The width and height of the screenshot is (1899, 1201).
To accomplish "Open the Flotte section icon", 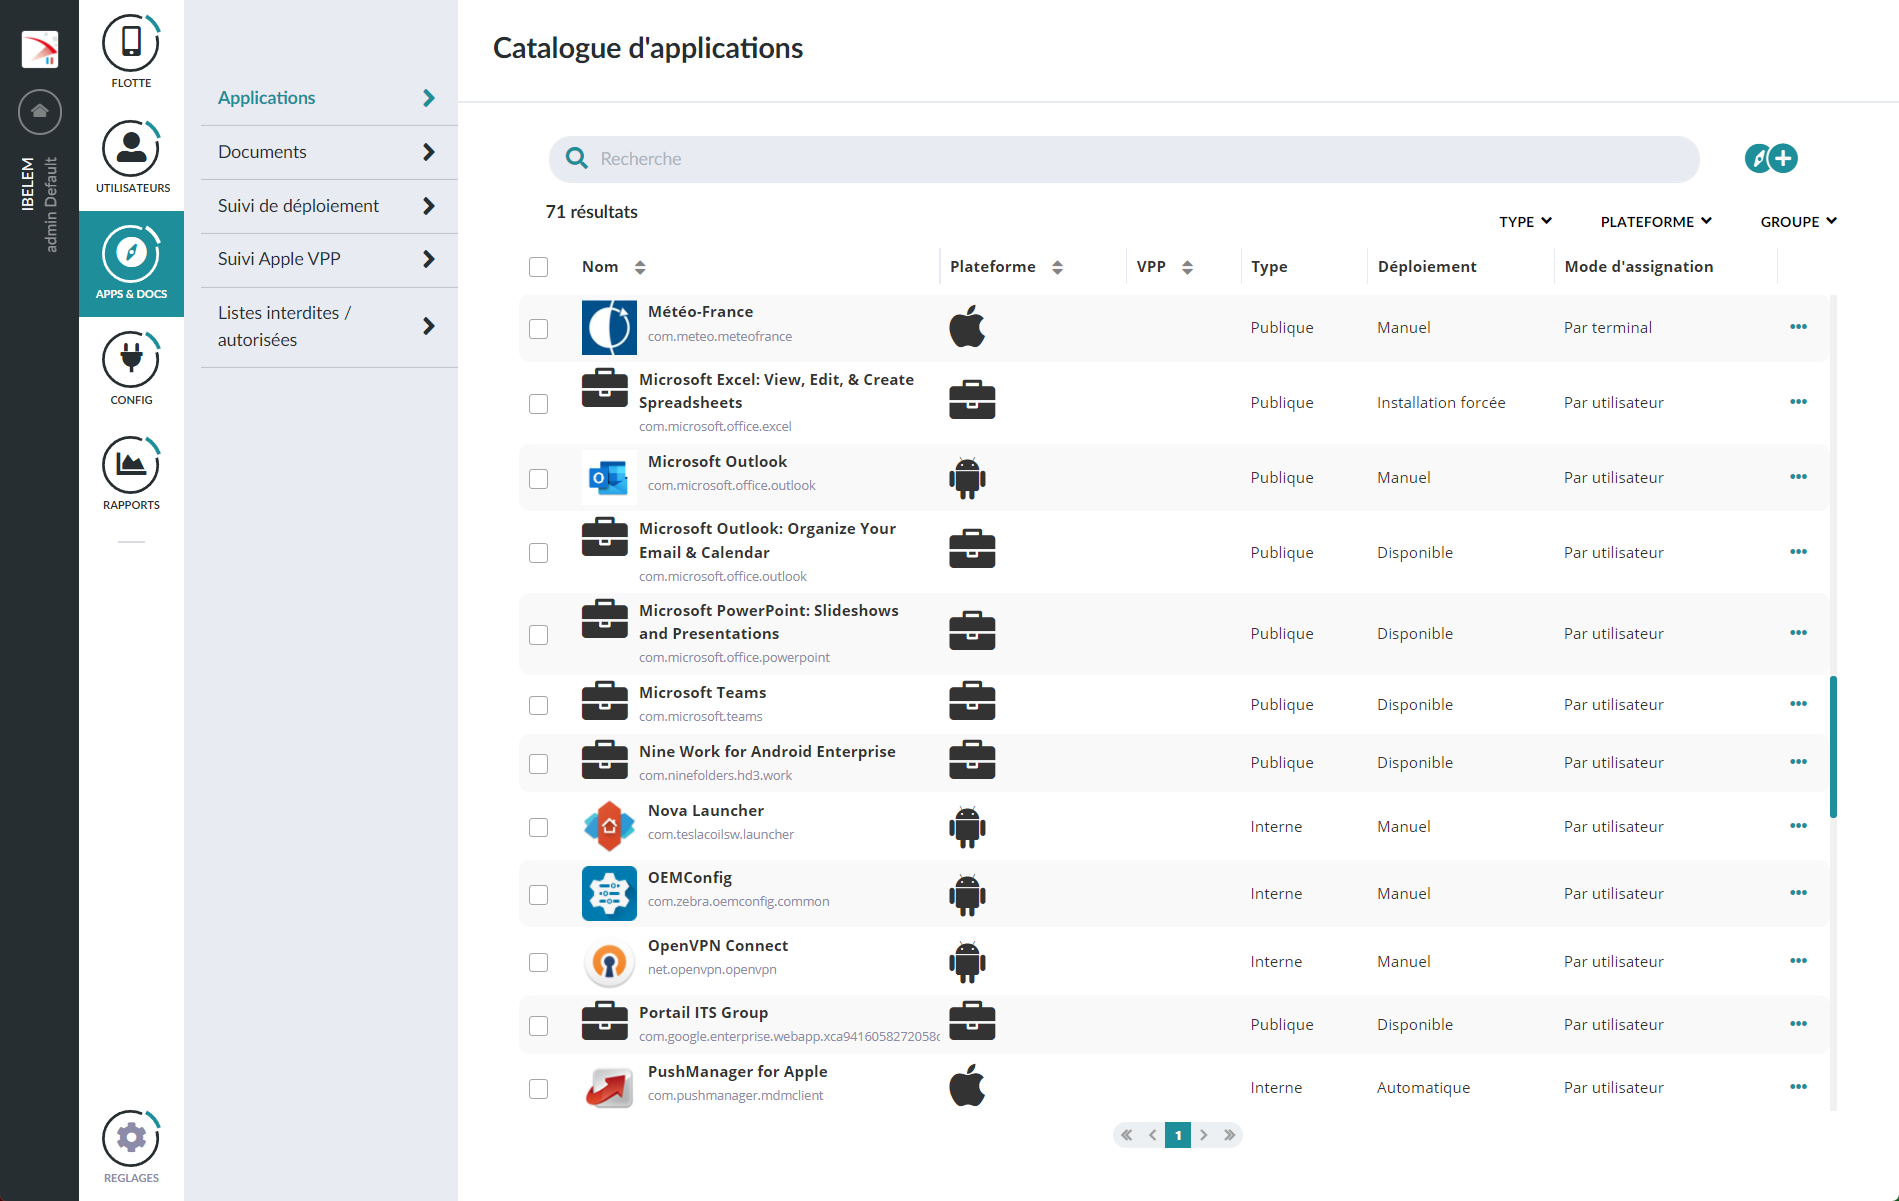I will click(x=131, y=44).
